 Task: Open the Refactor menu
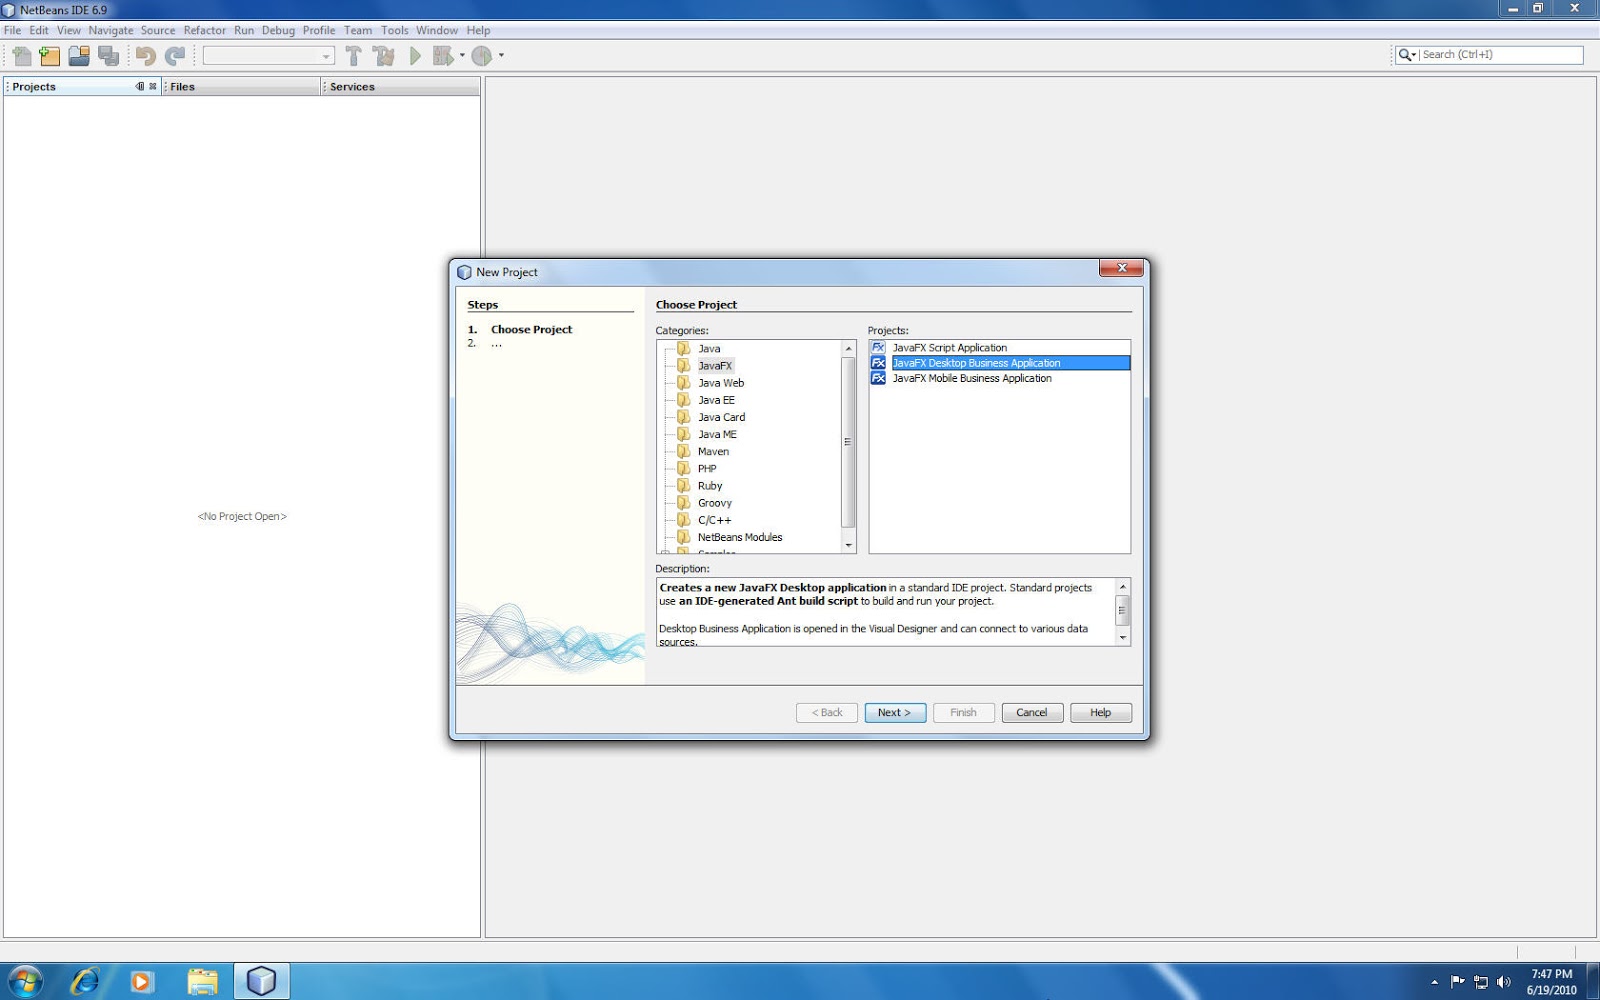[204, 30]
